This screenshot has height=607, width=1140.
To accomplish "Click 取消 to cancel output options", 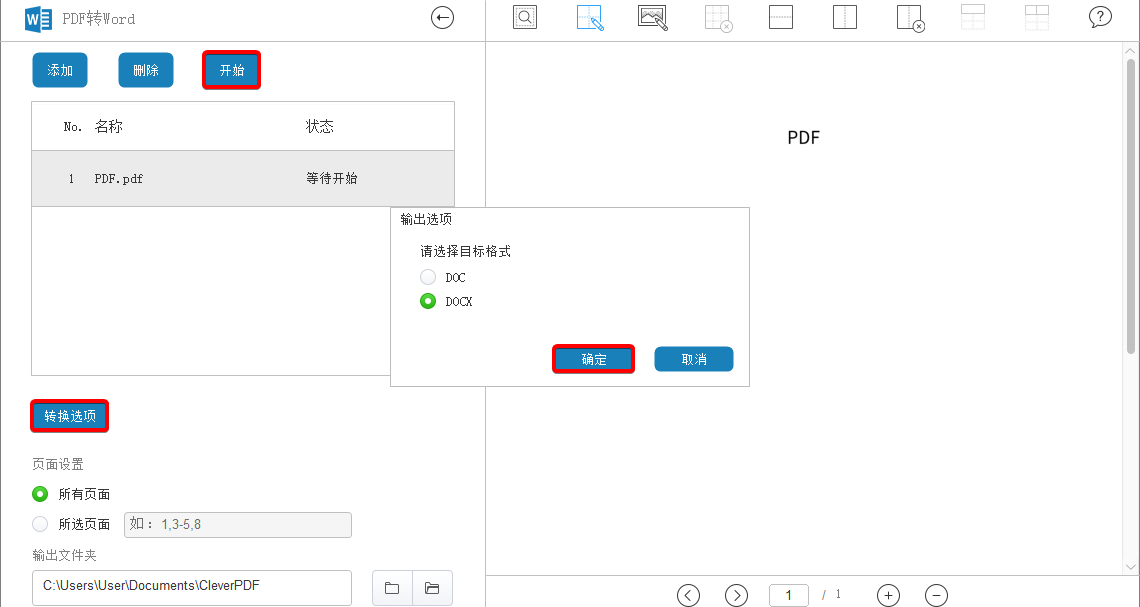I will point(693,358).
